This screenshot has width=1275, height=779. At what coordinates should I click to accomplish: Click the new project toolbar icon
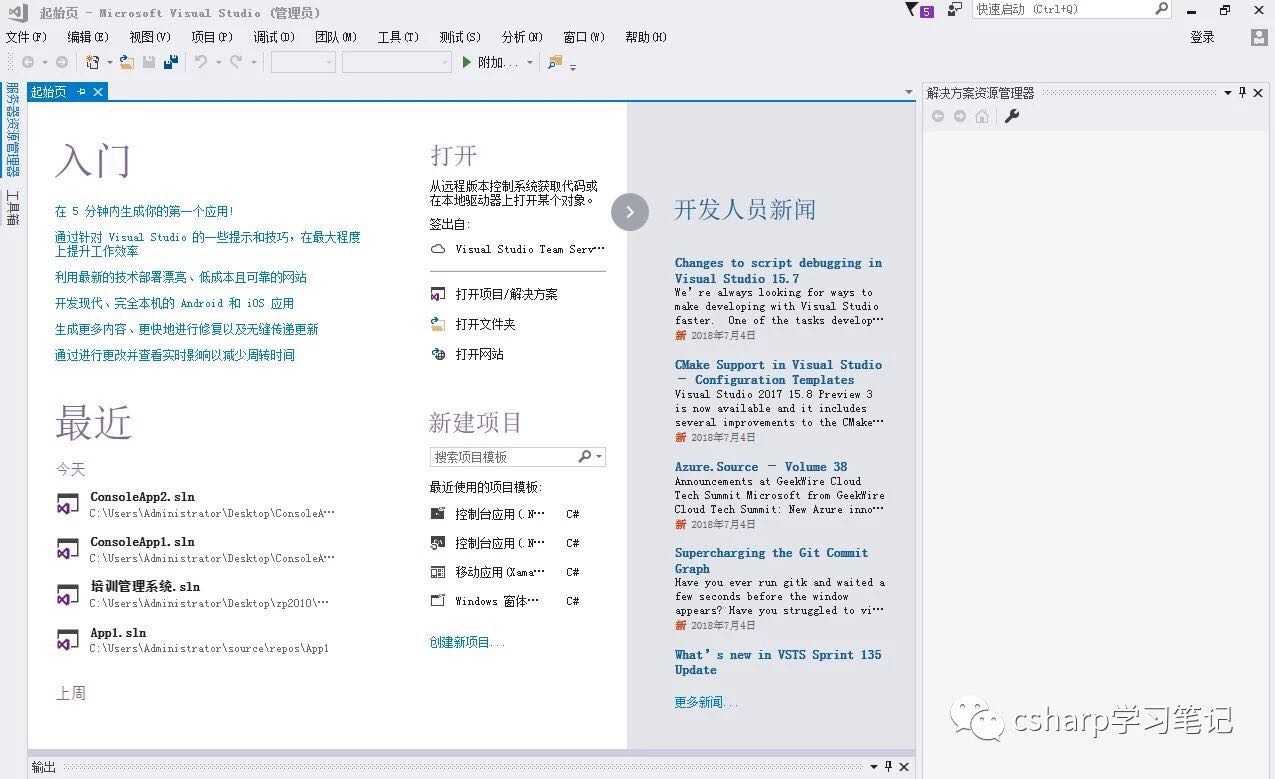pos(93,62)
